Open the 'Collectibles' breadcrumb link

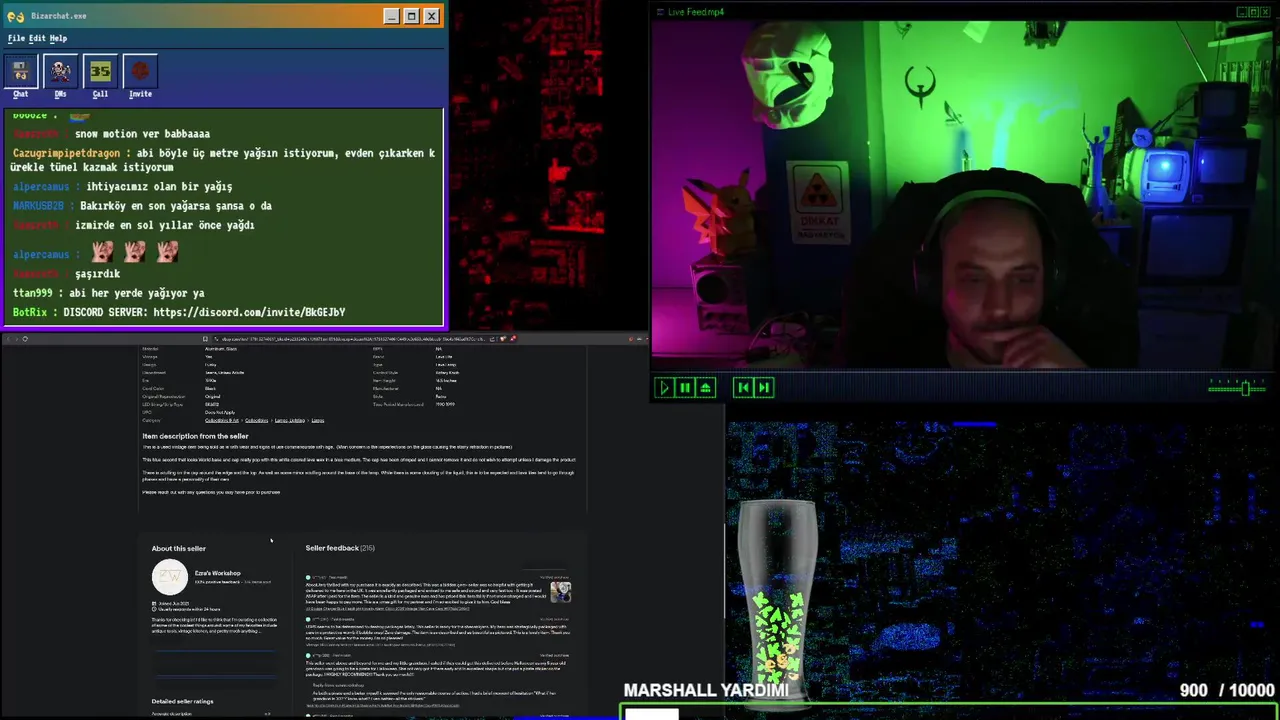click(256, 420)
